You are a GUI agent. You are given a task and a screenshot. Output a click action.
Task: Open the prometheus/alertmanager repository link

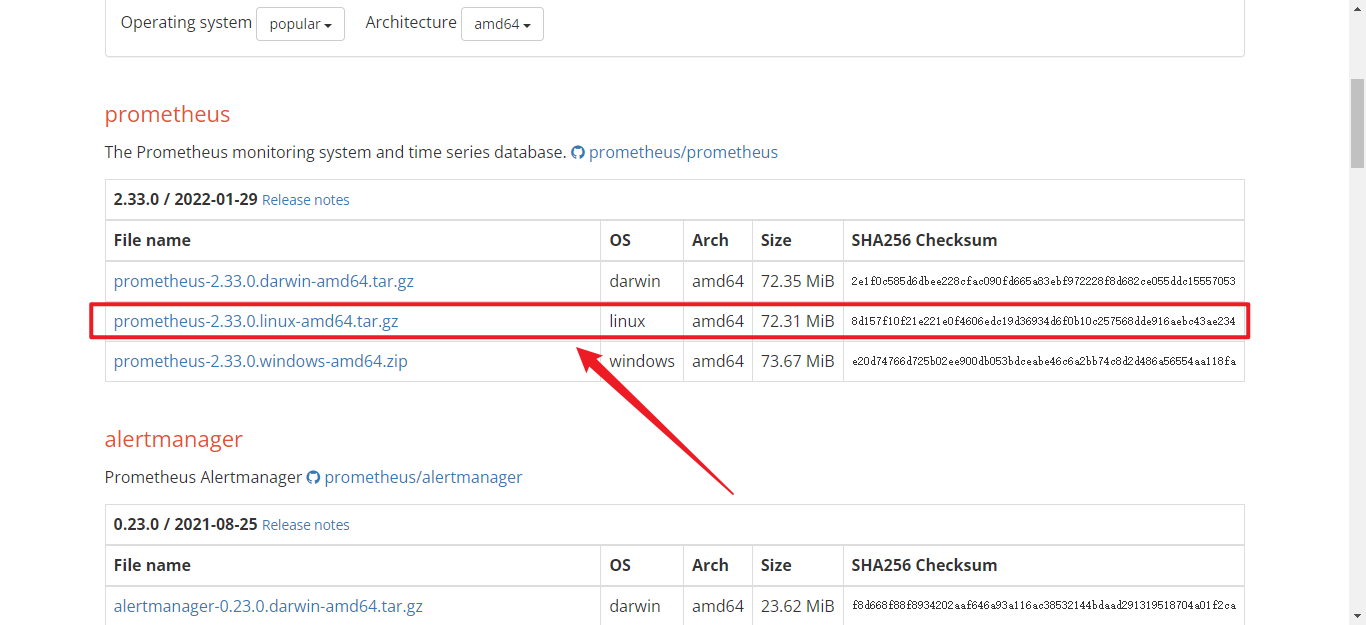coord(423,477)
